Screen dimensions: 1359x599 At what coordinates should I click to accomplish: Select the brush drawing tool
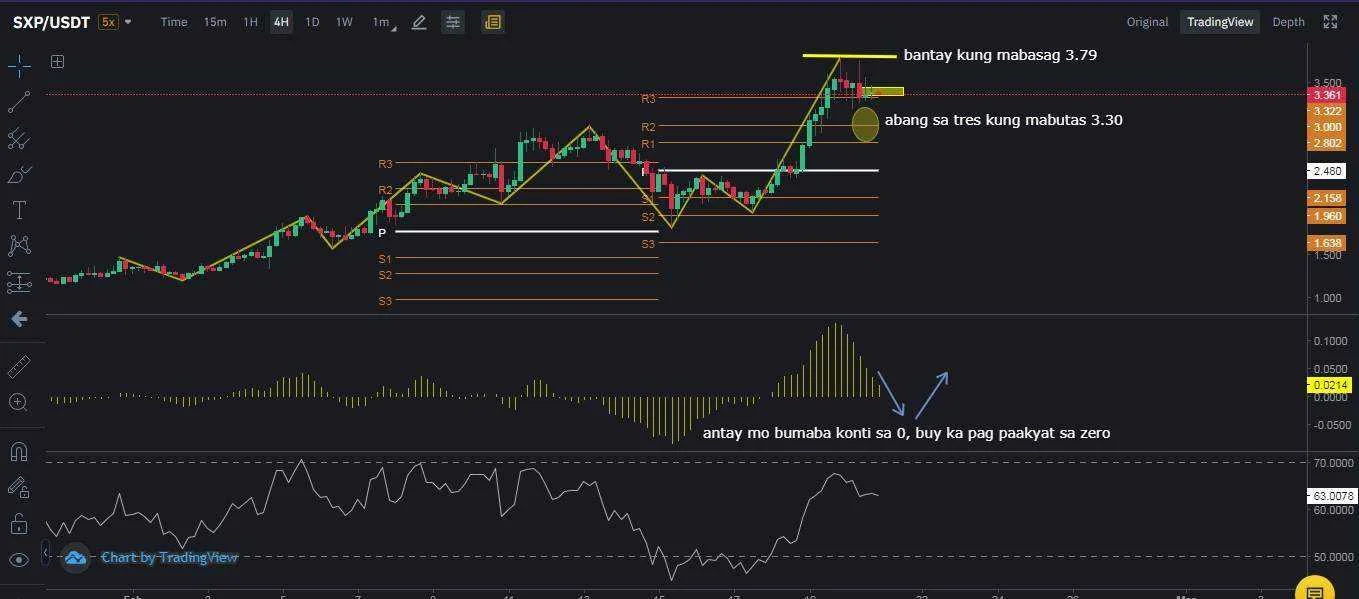[x=19, y=175]
